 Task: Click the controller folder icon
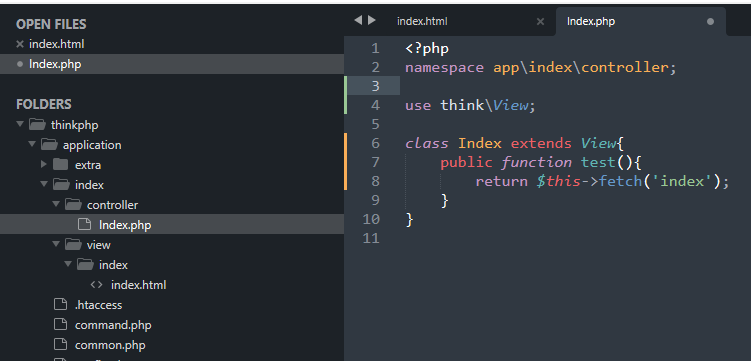point(73,204)
